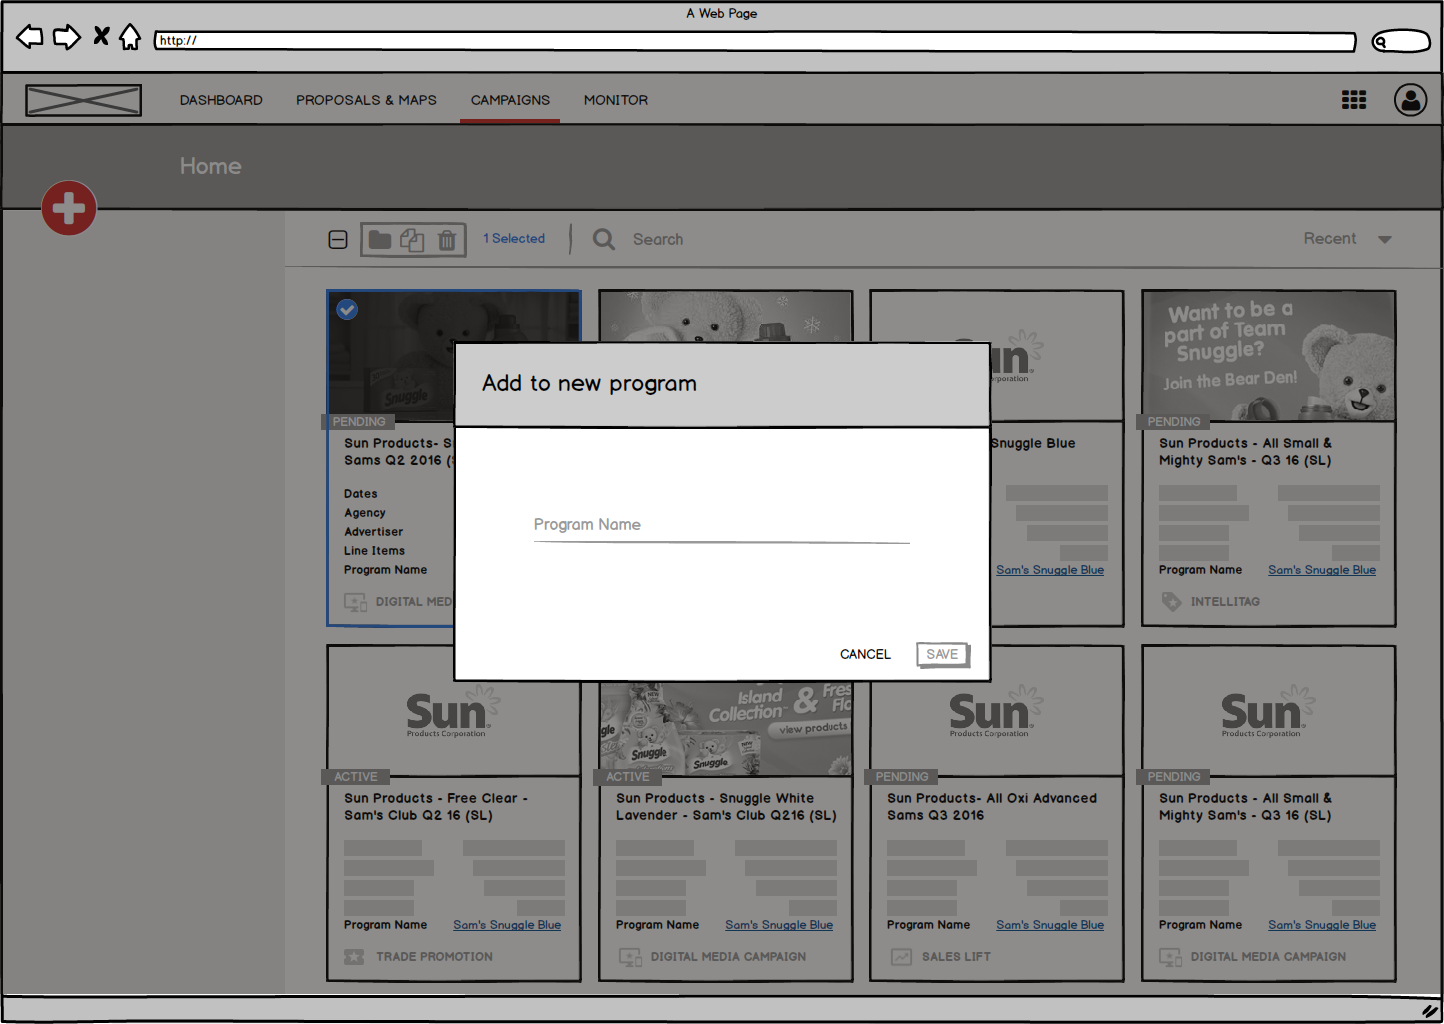Click the search magnifier icon
The width and height of the screenshot is (1444, 1024).
[604, 239]
